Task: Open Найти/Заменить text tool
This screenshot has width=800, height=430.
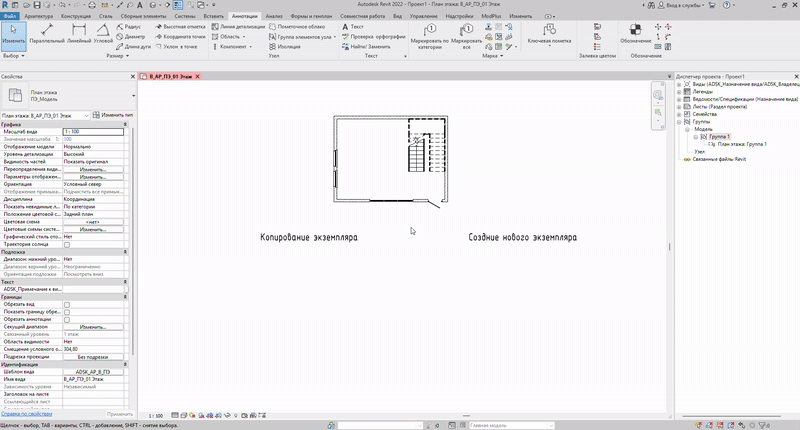Action: [x=366, y=46]
